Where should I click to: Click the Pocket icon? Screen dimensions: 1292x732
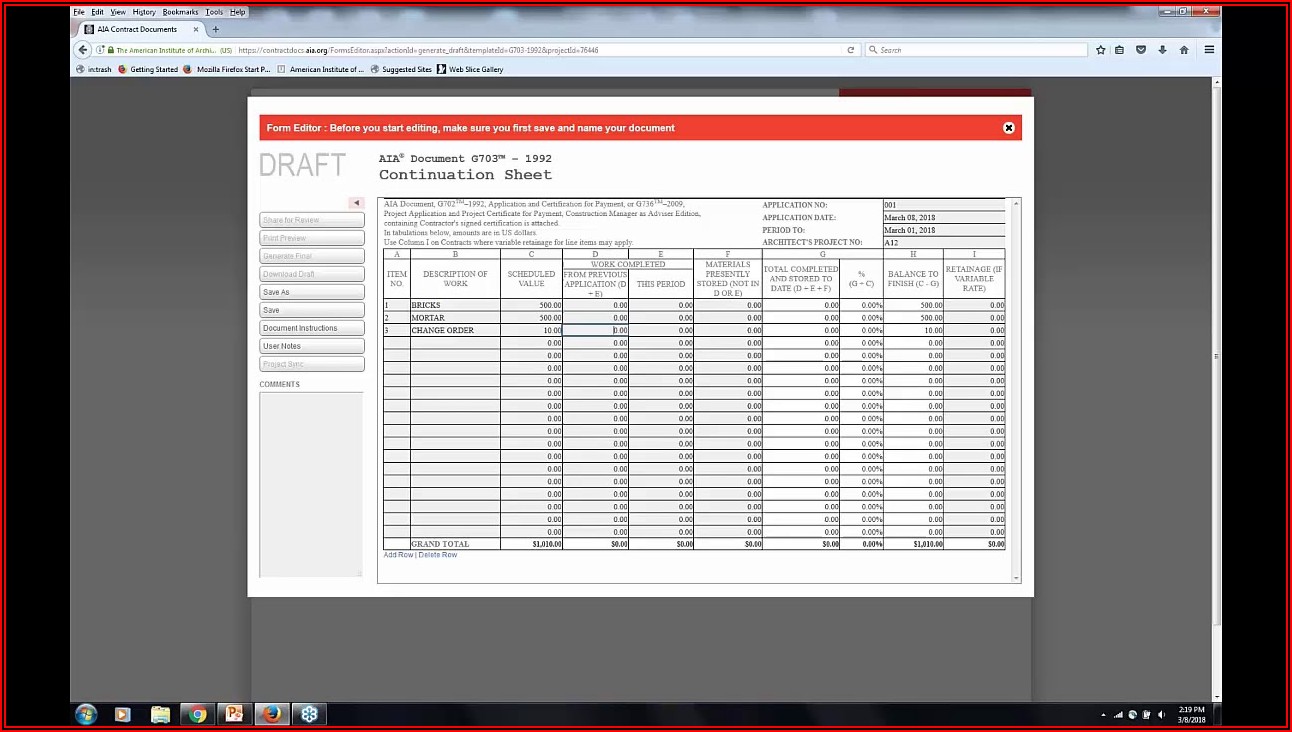click(x=1141, y=50)
